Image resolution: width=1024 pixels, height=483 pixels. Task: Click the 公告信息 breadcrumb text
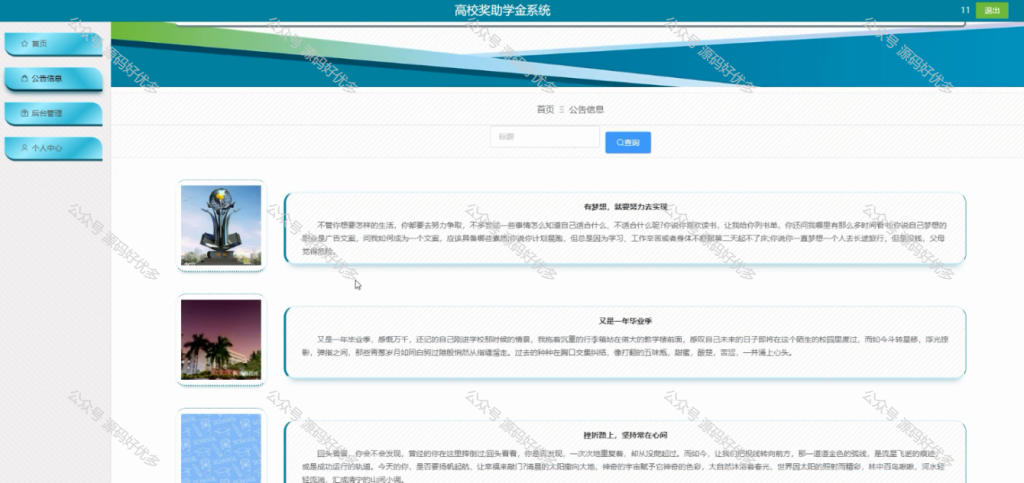586,109
